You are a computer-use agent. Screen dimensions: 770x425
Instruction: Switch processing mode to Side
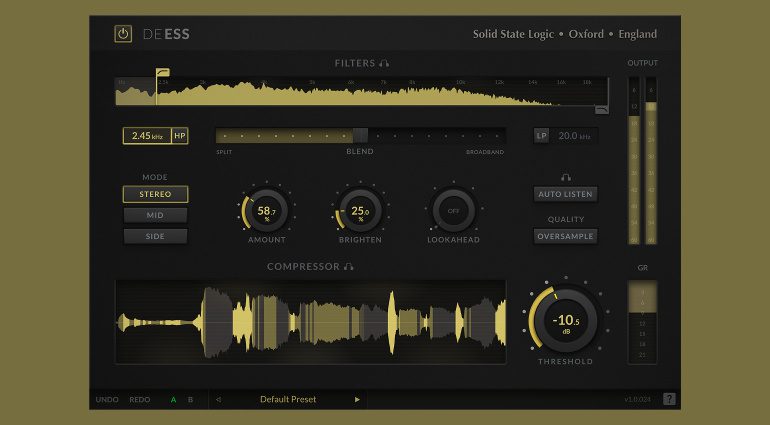[x=155, y=236]
